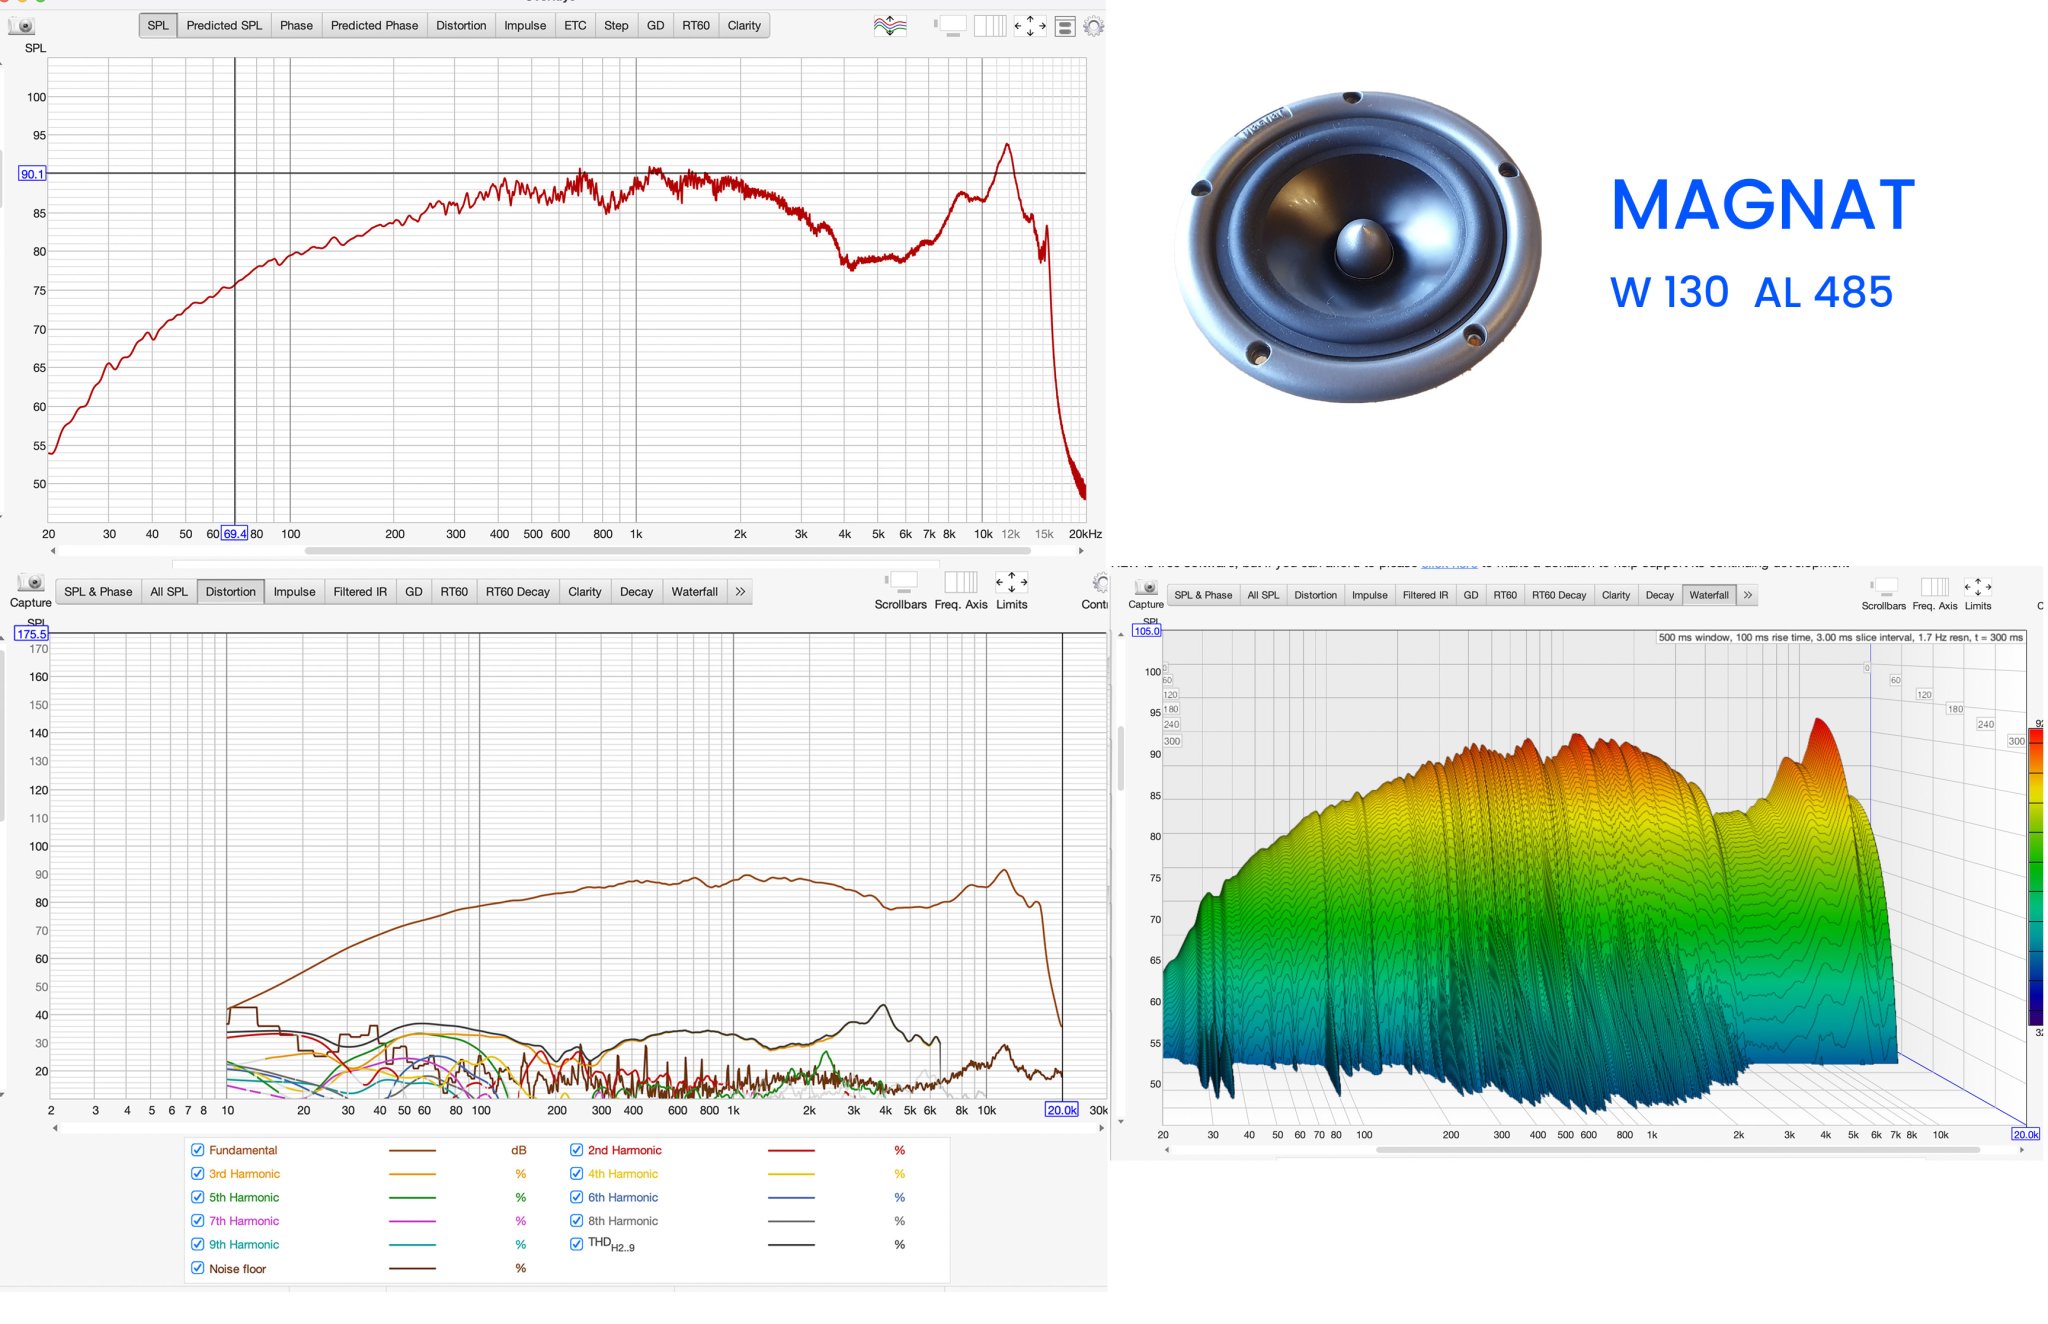Click right scroll arrow below SPL graph
Image resolution: width=2048 pixels, height=1324 pixels.
pos(1080,550)
